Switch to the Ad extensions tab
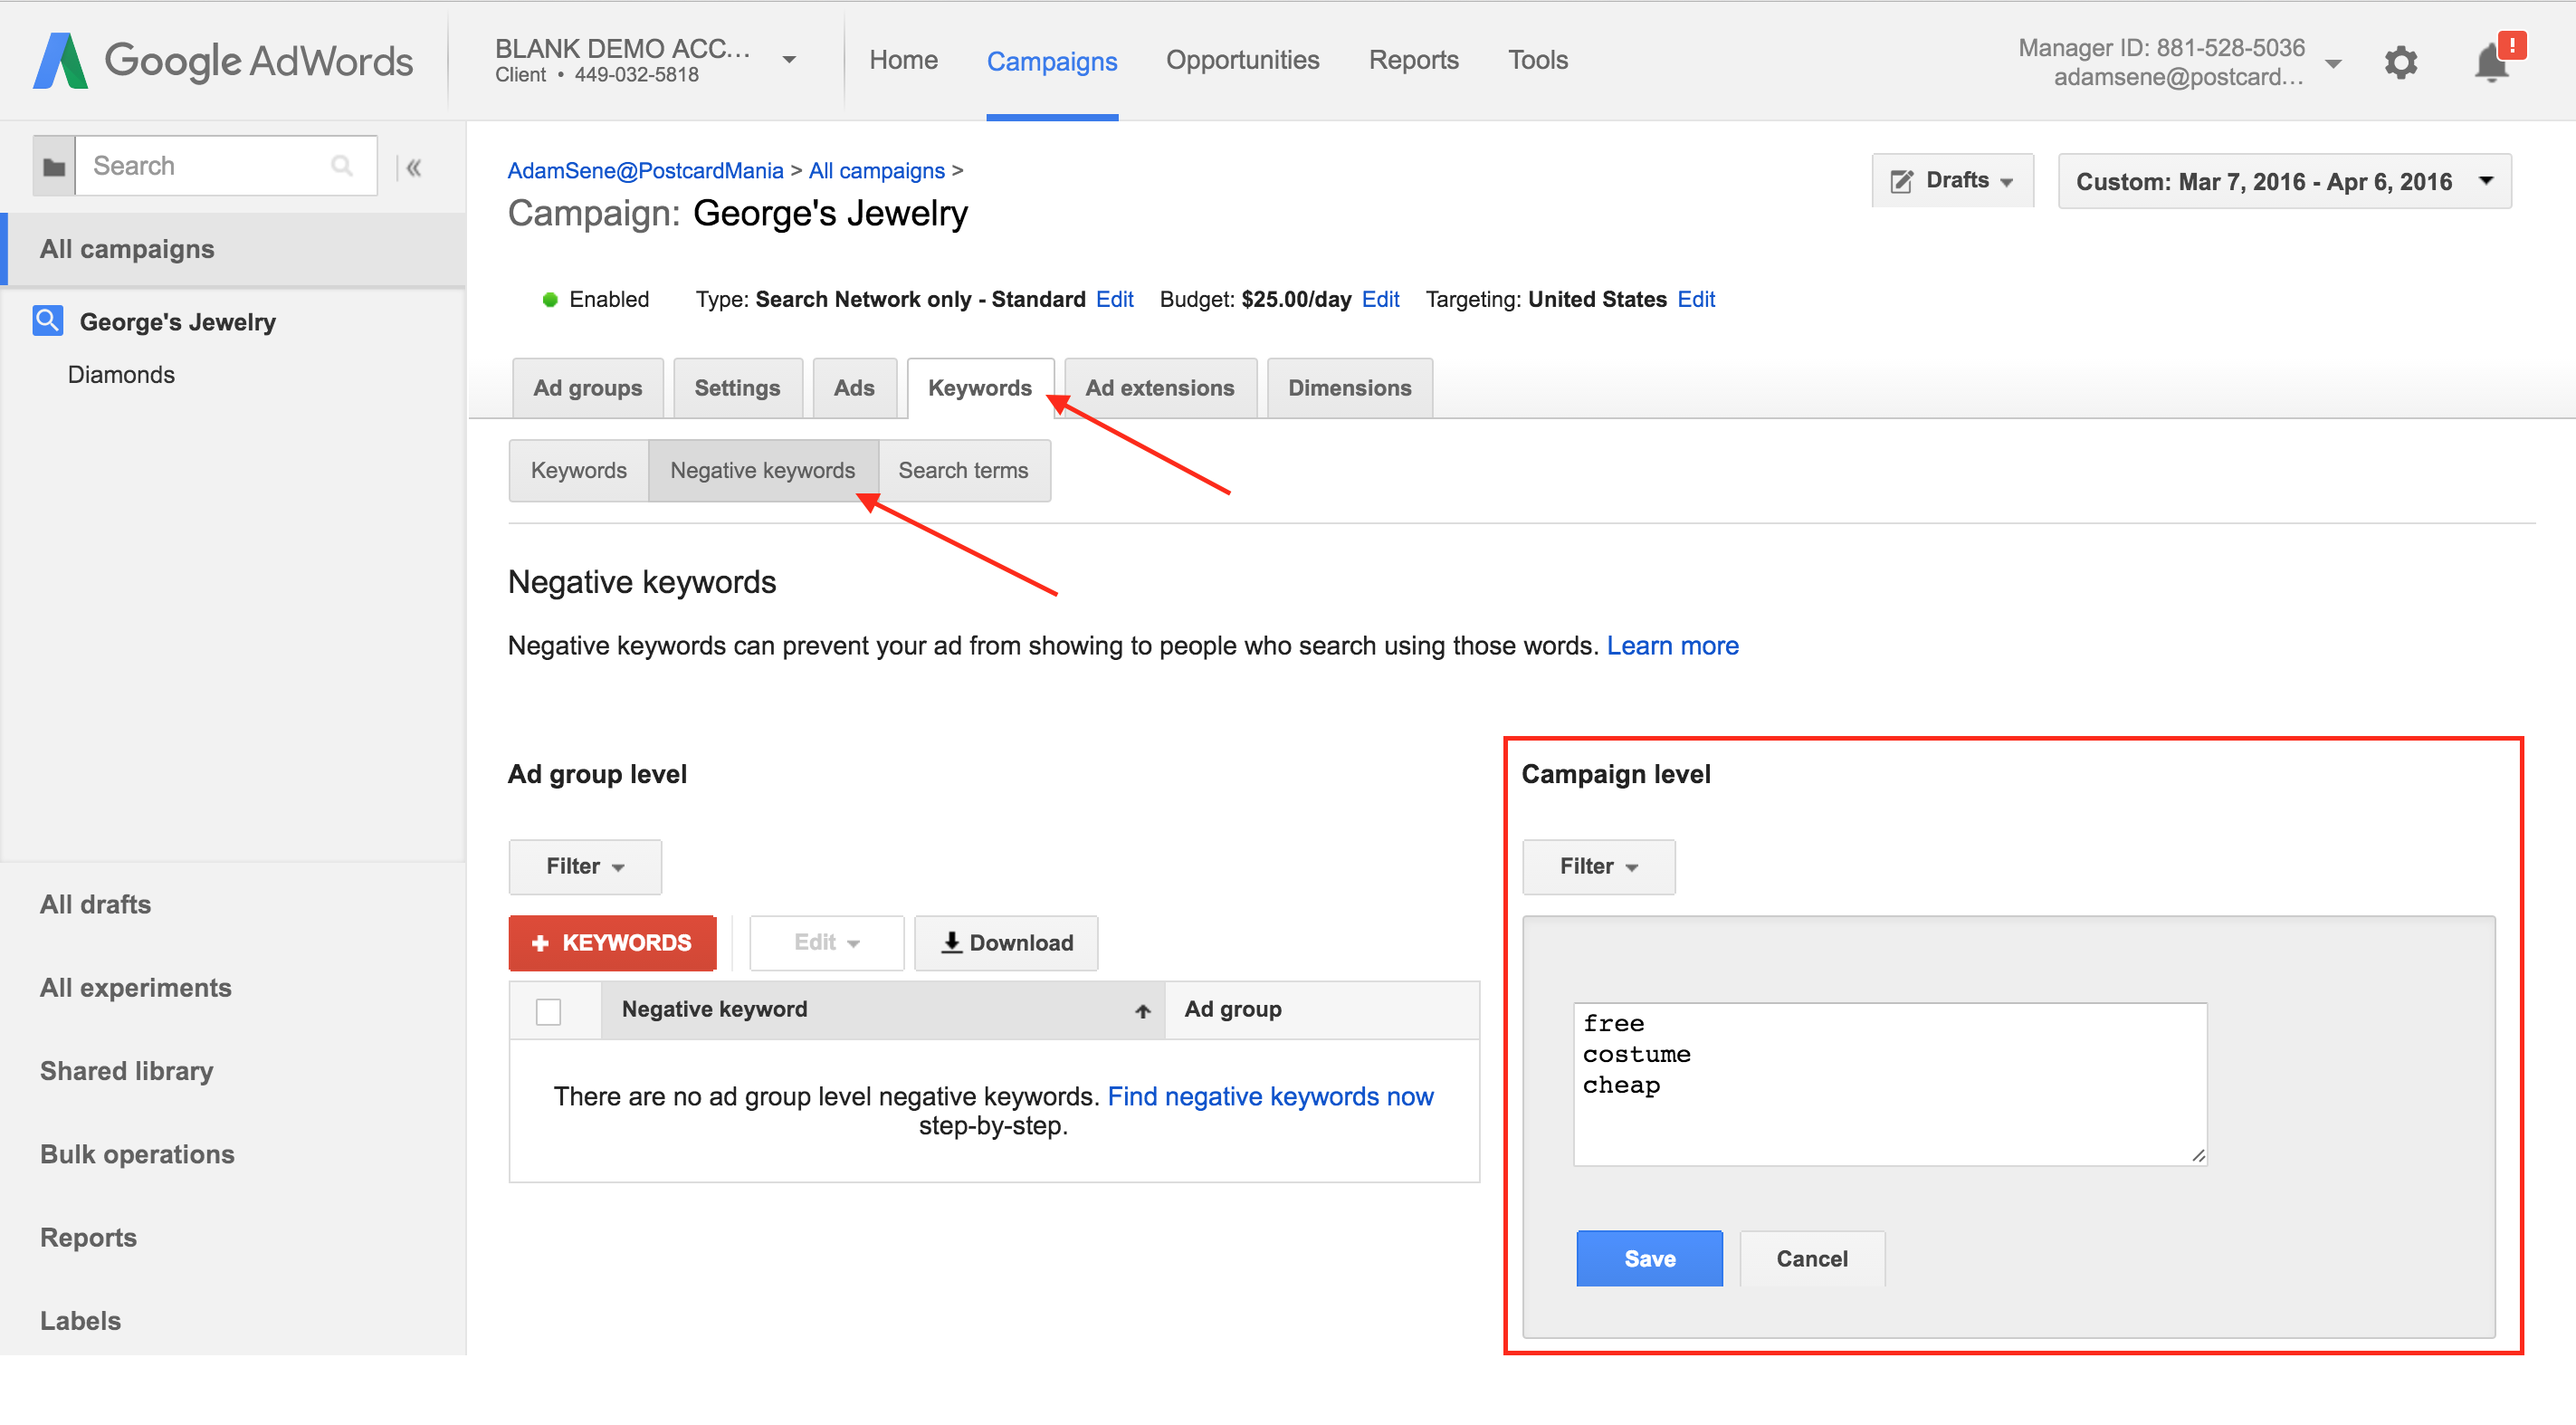The width and height of the screenshot is (2576, 1425). (1160, 388)
